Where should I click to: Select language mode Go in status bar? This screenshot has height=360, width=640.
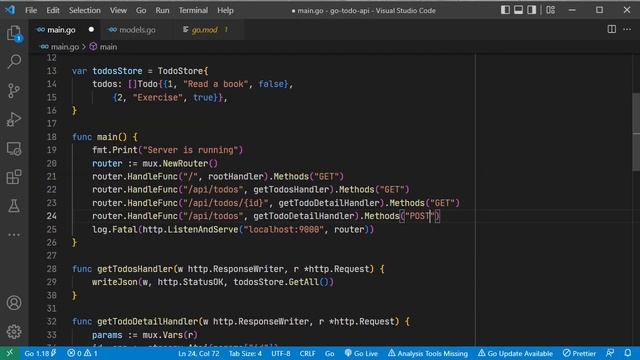point(329,353)
